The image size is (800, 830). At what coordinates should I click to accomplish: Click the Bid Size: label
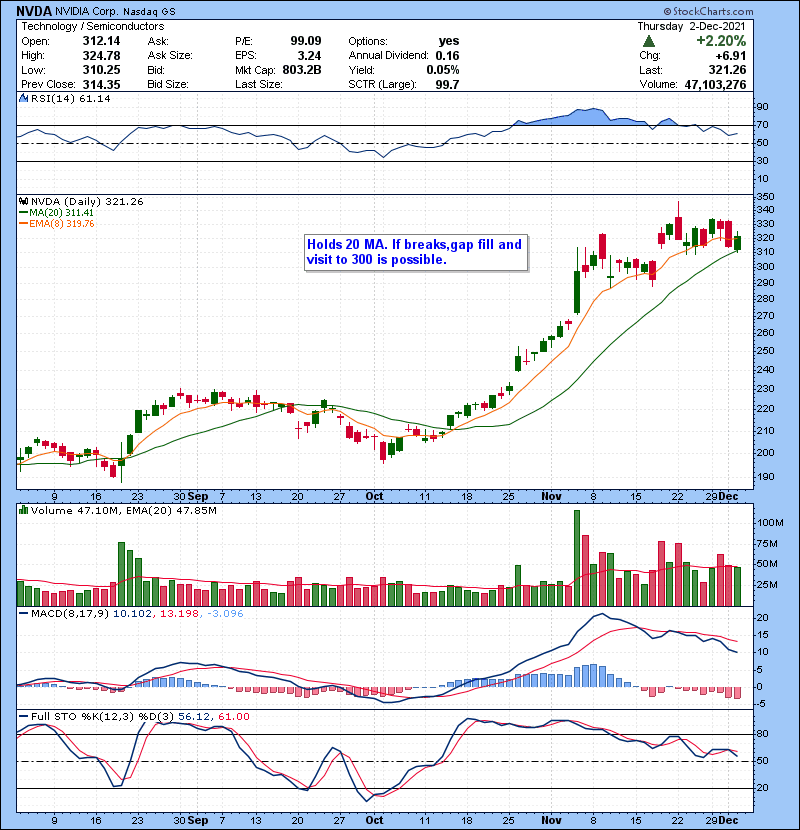click(x=168, y=85)
